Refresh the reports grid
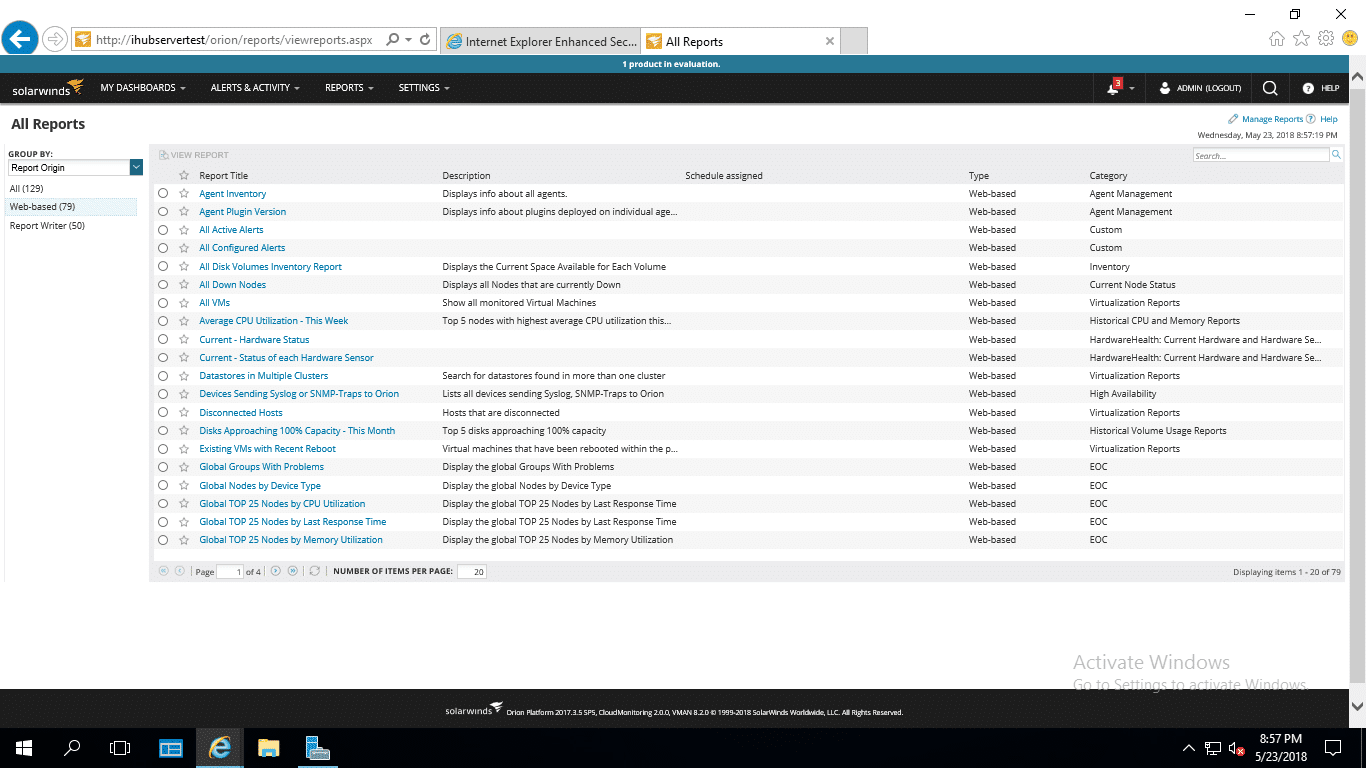This screenshot has height=768, width=1366. tap(314, 571)
